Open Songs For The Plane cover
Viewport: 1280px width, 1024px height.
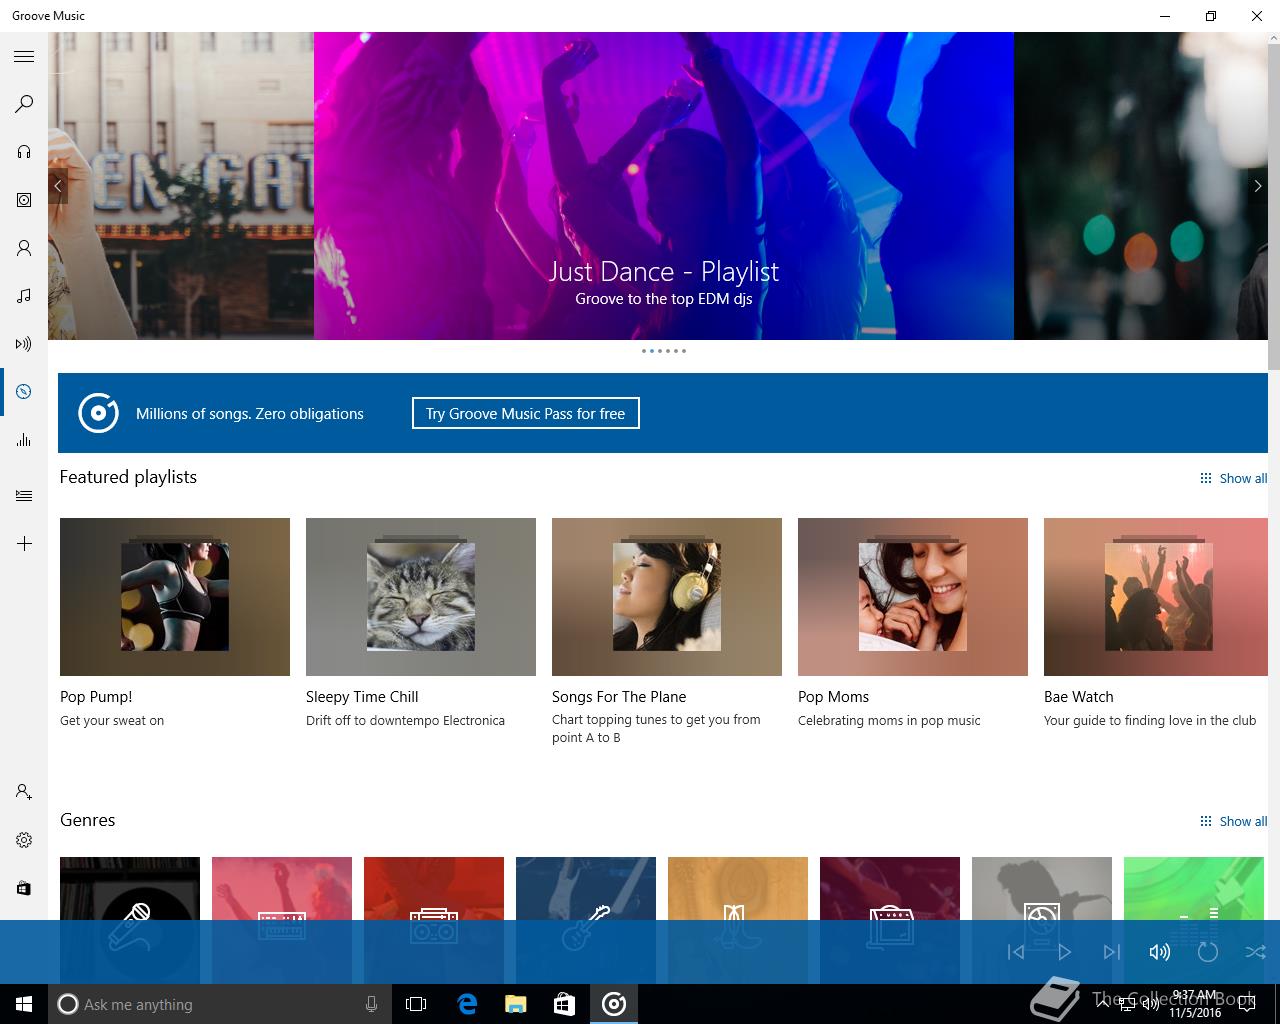pyautogui.click(x=667, y=597)
